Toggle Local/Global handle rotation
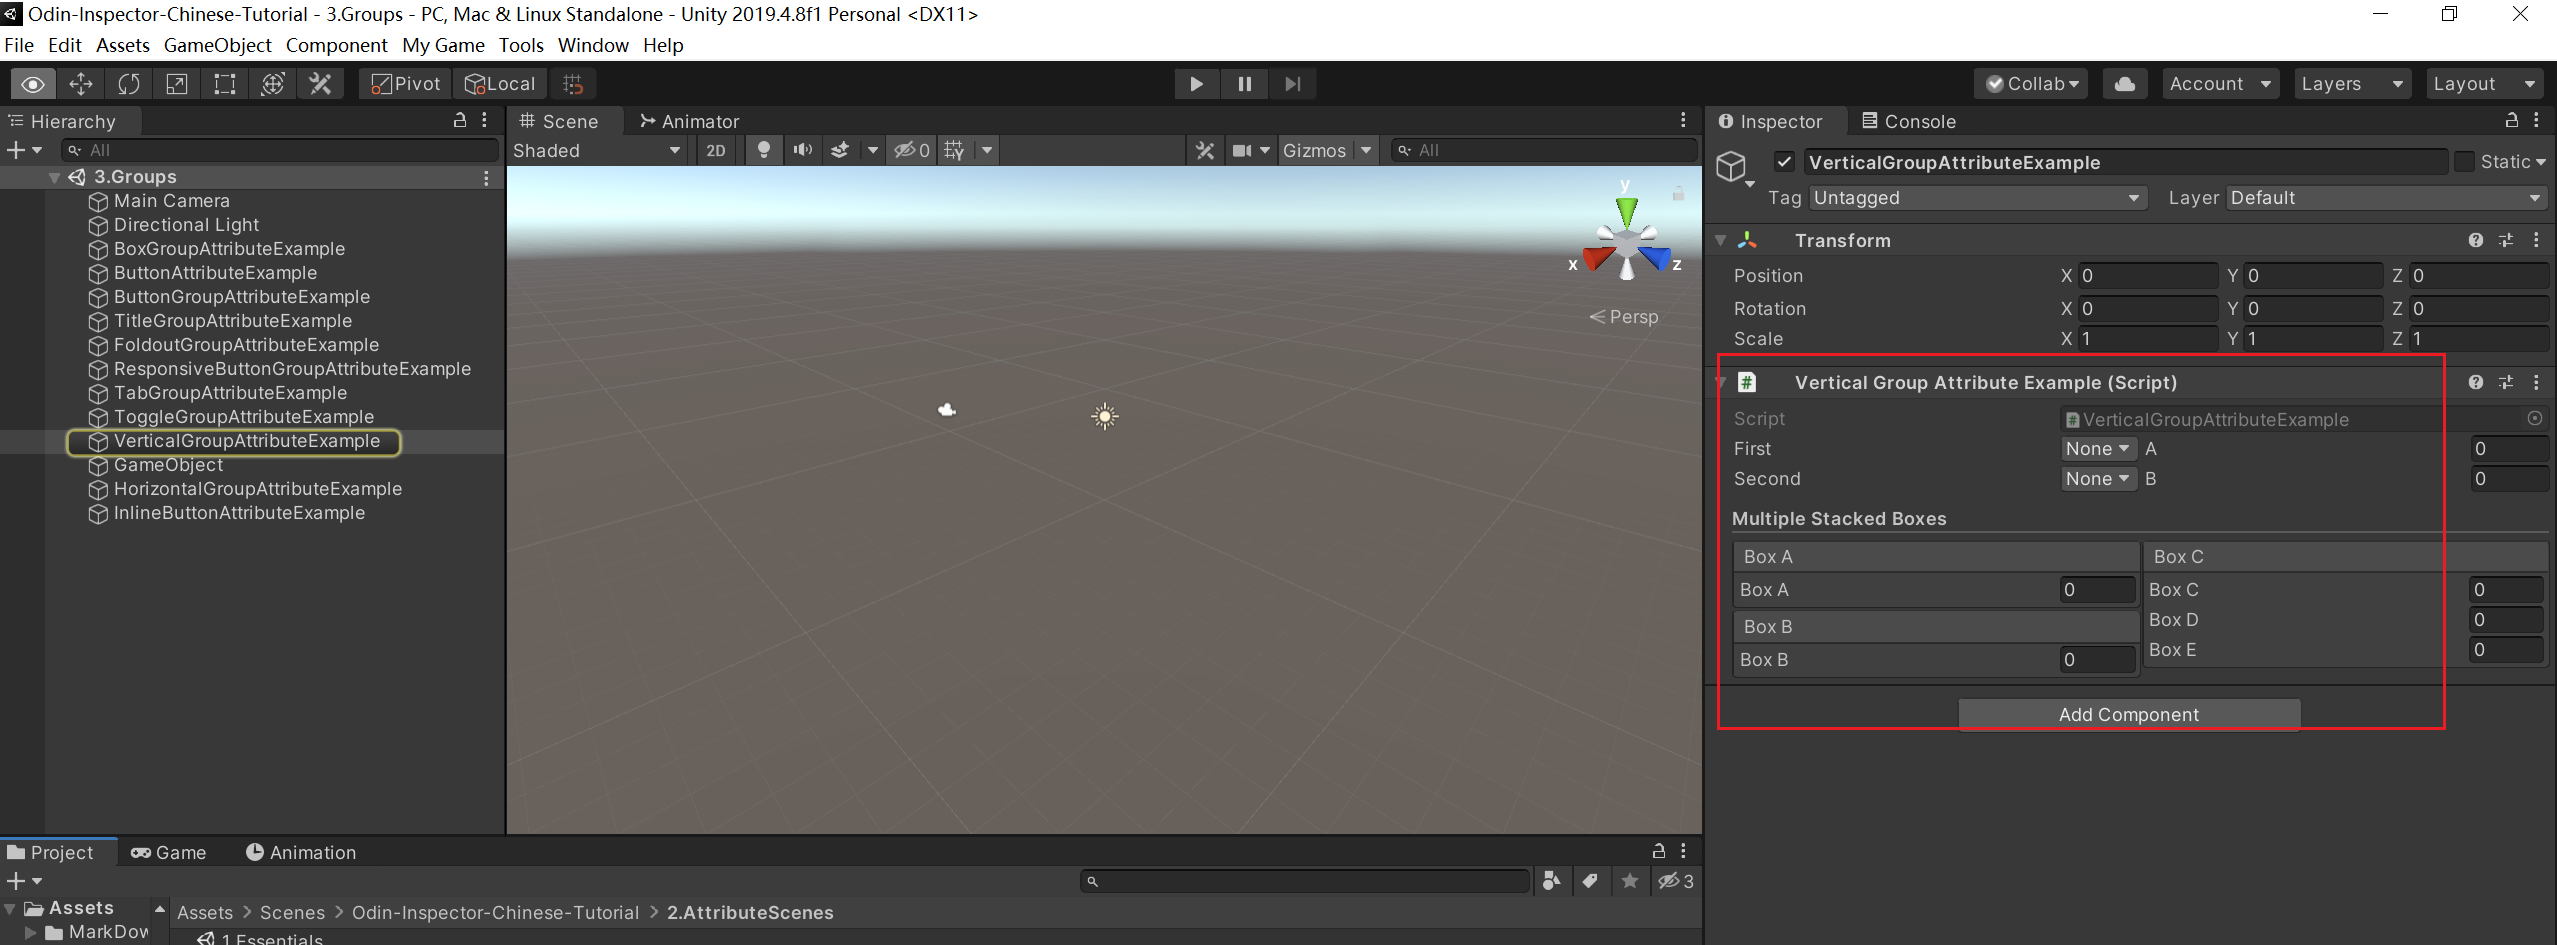Image resolution: width=2557 pixels, height=945 pixels. pos(500,84)
